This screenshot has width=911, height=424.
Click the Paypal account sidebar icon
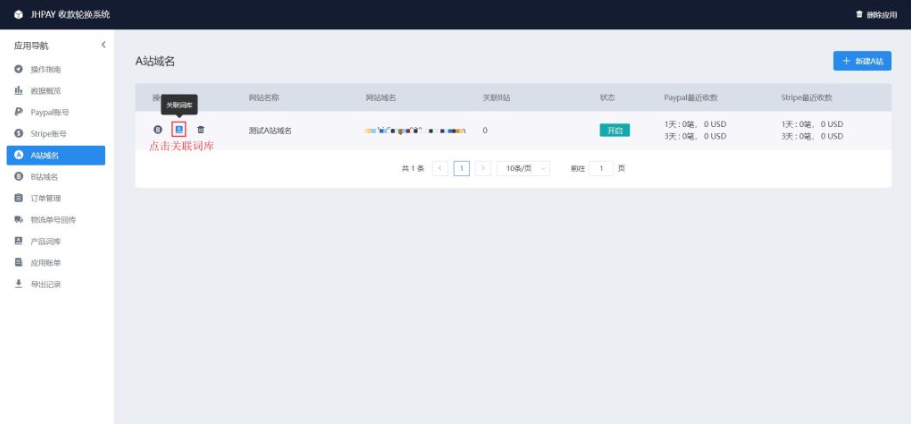[x=19, y=112]
